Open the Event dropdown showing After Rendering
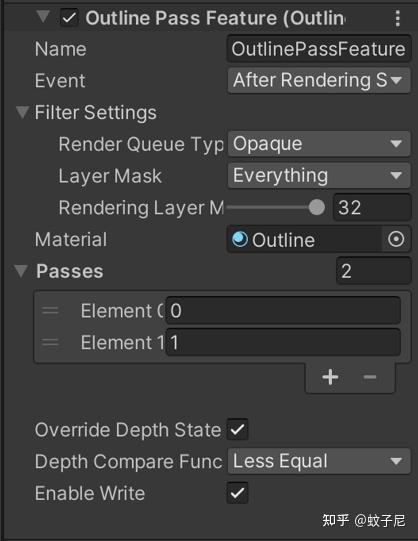 click(319, 80)
